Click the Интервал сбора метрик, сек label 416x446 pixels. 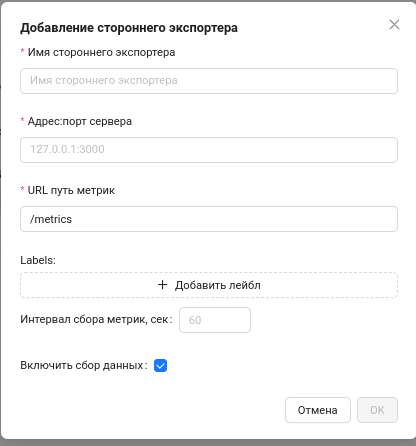click(x=96, y=319)
